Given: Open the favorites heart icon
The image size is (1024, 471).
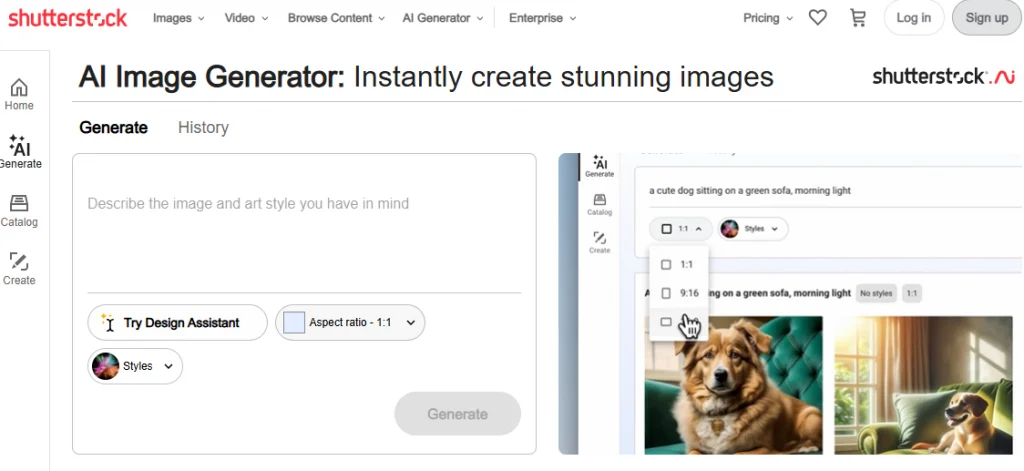Looking at the screenshot, I should [x=818, y=18].
